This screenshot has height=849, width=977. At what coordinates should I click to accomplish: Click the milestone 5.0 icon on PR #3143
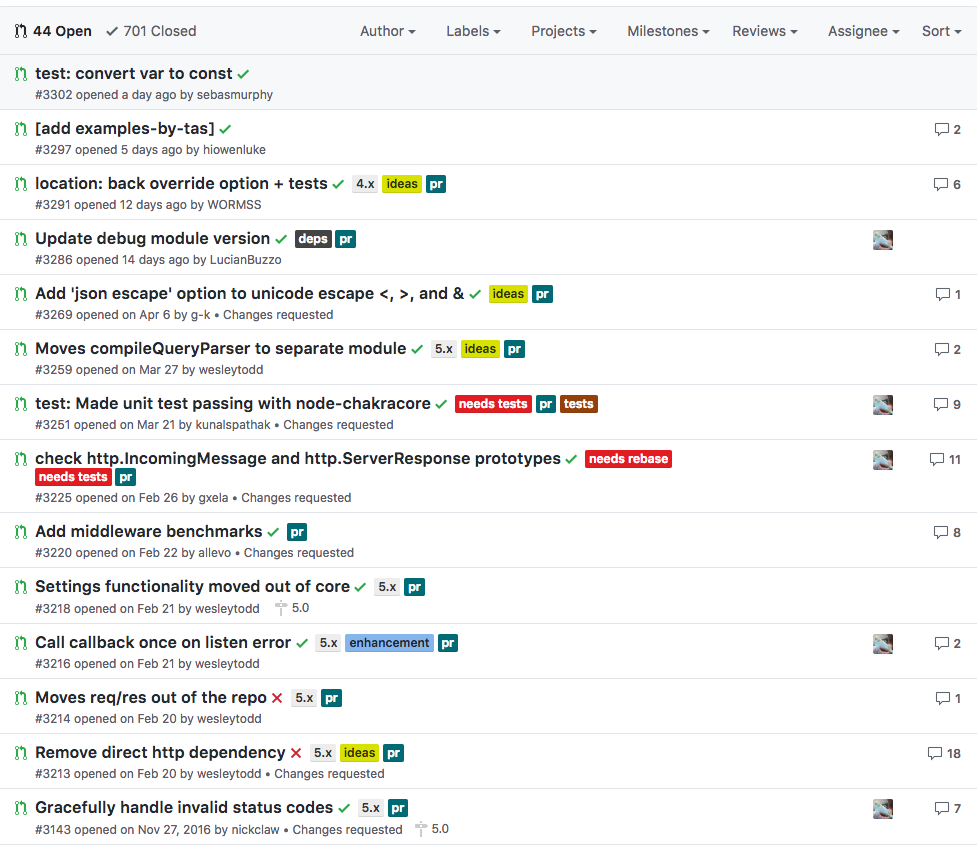[421, 829]
